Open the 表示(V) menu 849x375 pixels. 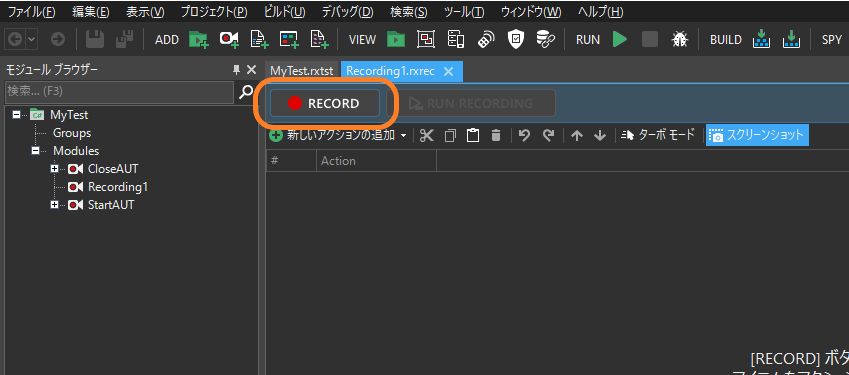pyautogui.click(x=145, y=11)
